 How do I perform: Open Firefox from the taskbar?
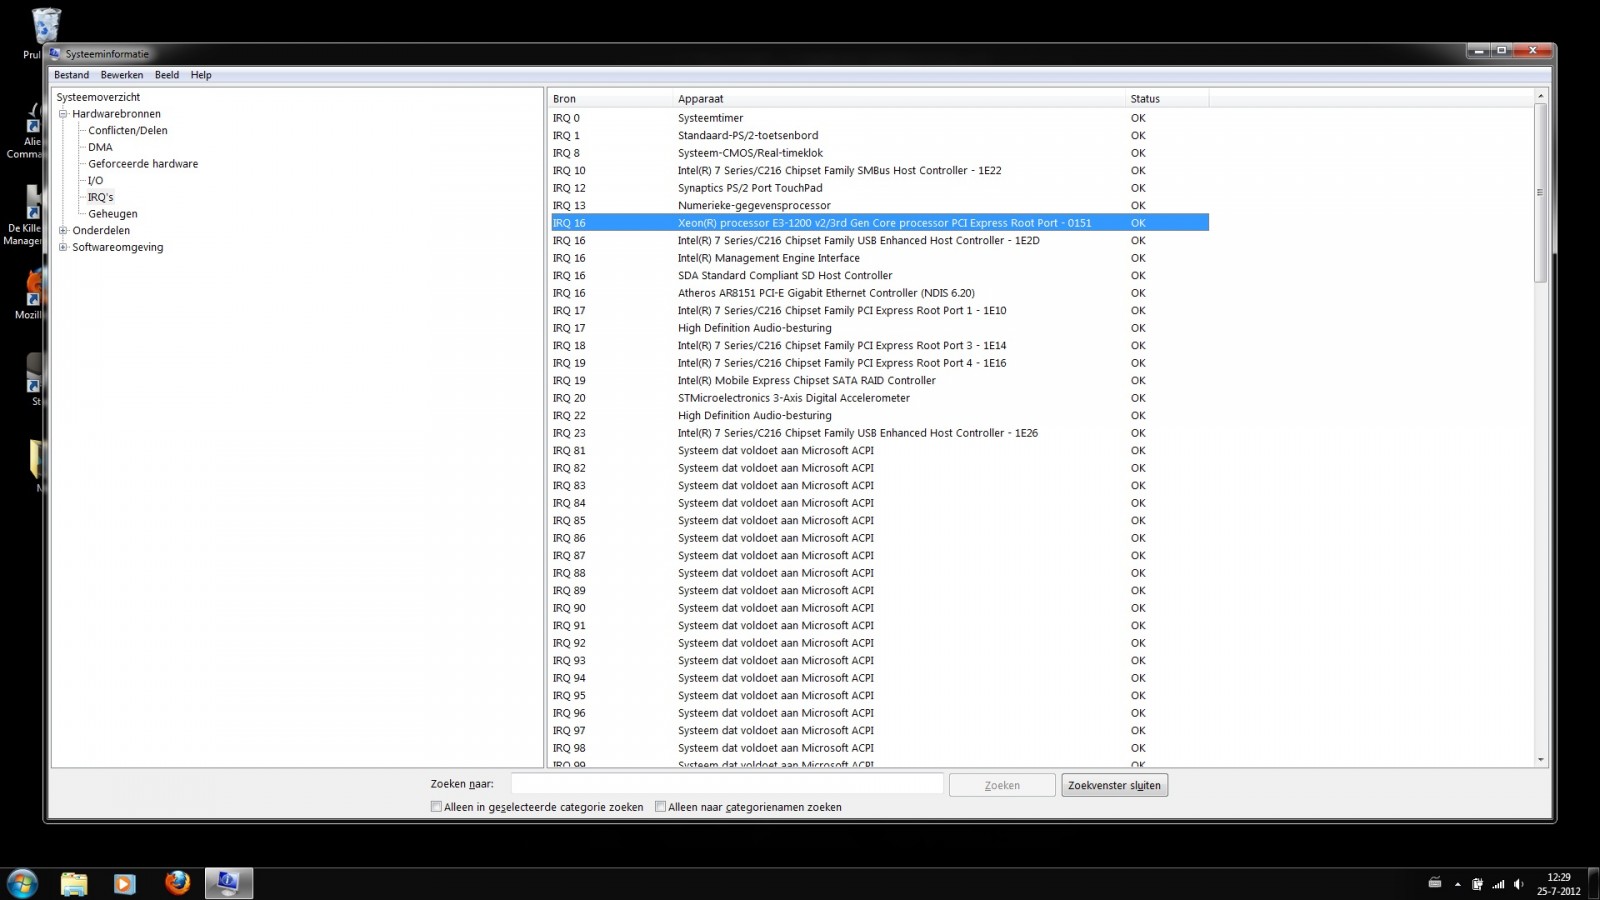click(x=177, y=883)
